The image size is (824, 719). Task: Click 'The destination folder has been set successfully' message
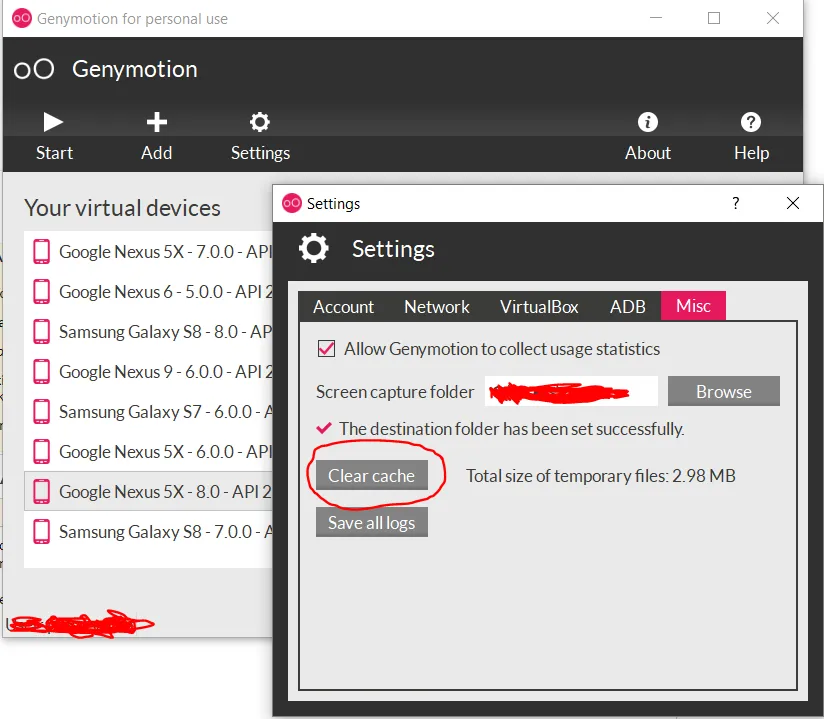tap(511, 429)
